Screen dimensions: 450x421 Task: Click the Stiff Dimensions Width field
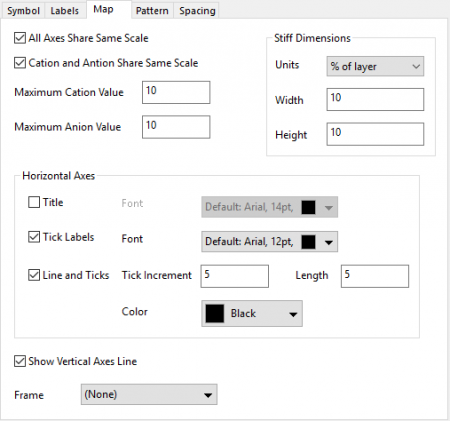pyautogui.click(x=375, y=99)
